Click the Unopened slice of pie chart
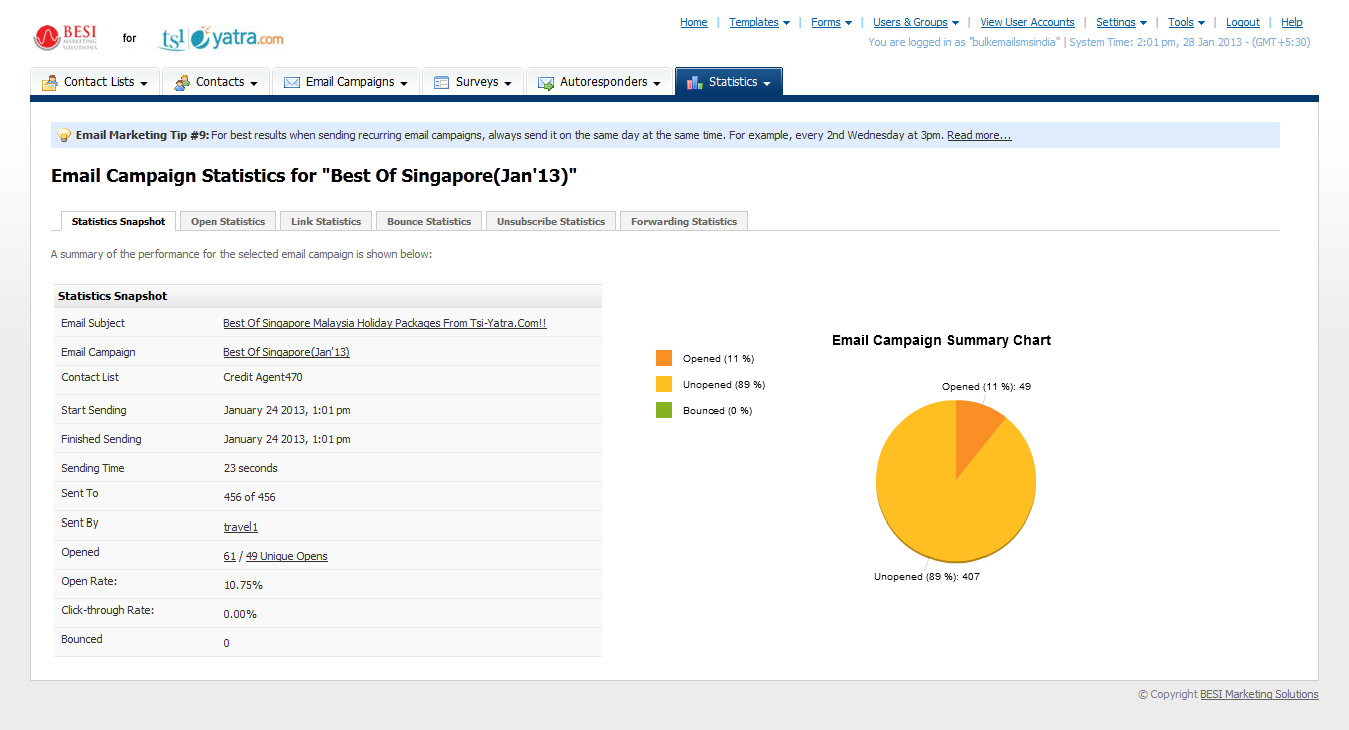Viewport: 1349px width, 730px height. [940, 500]
